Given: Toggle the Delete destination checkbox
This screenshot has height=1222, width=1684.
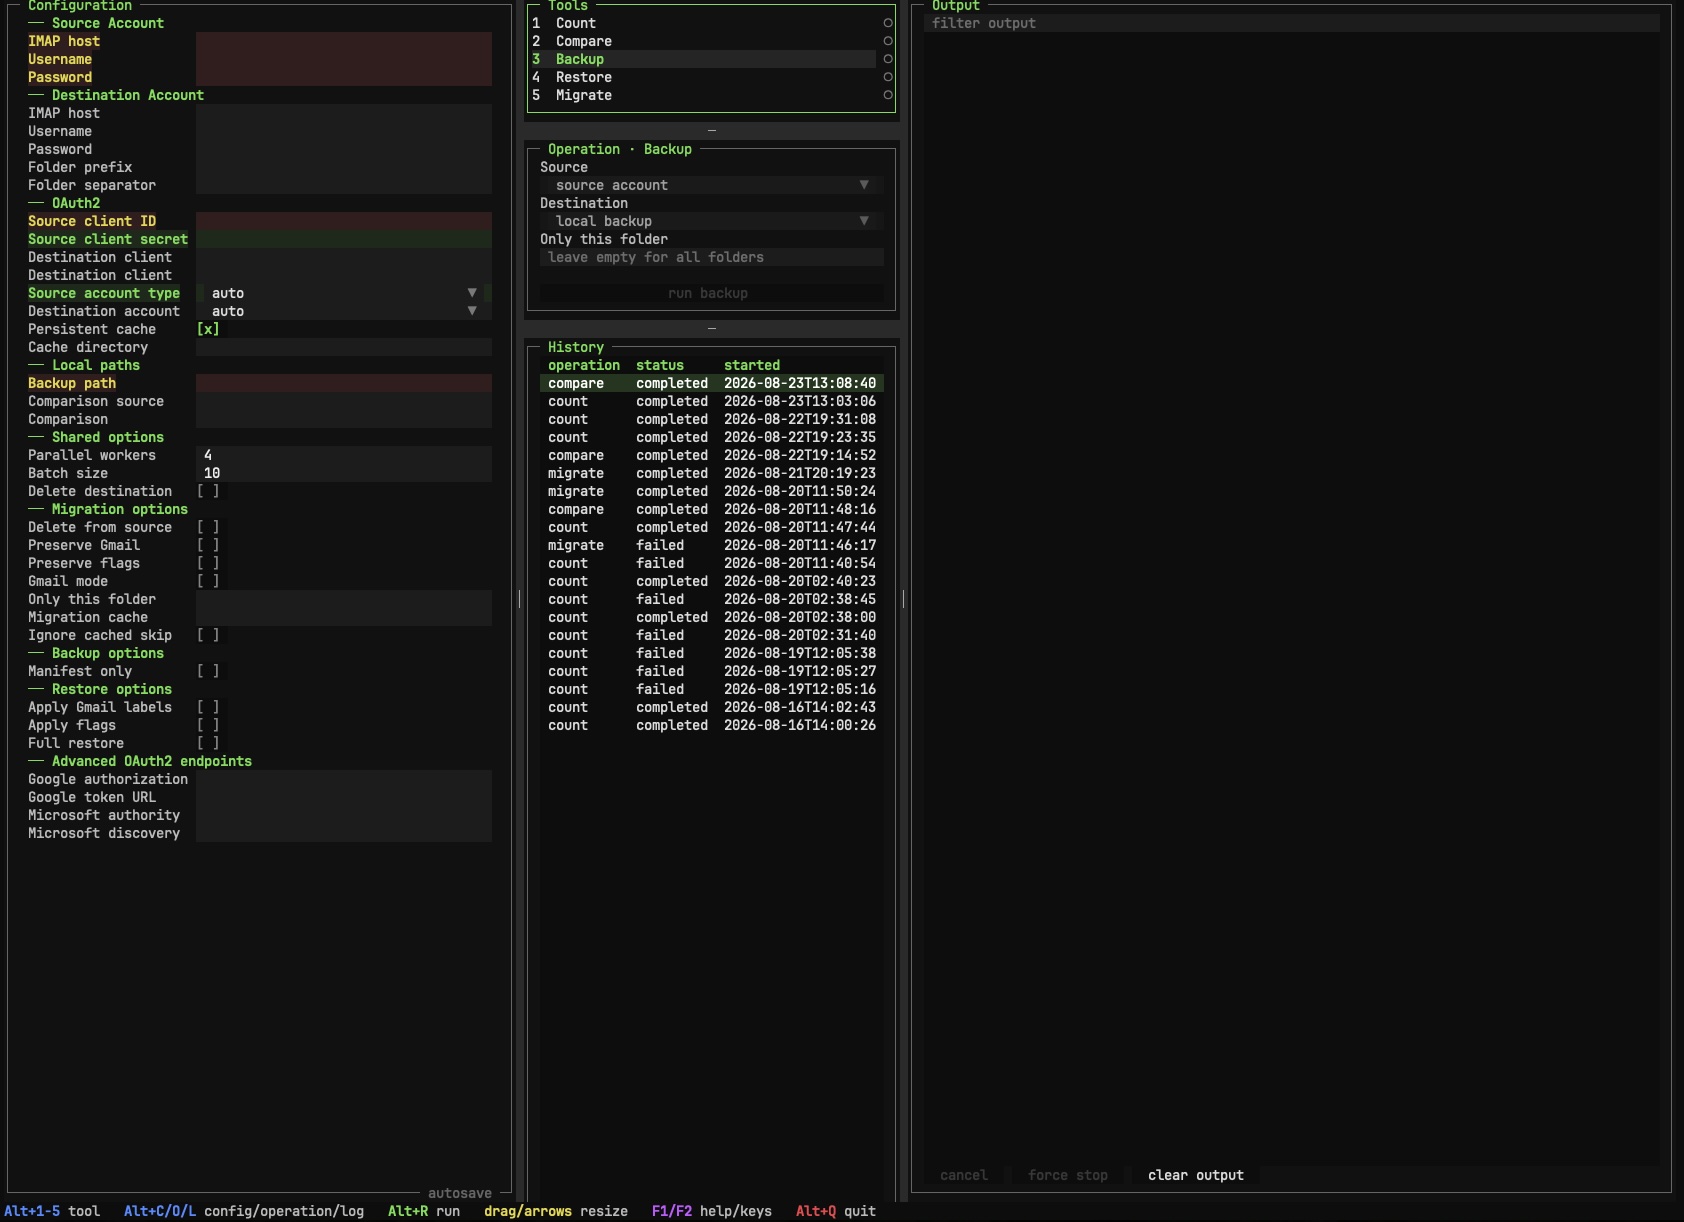Looking at the screenshot, I should click(208, 491).
